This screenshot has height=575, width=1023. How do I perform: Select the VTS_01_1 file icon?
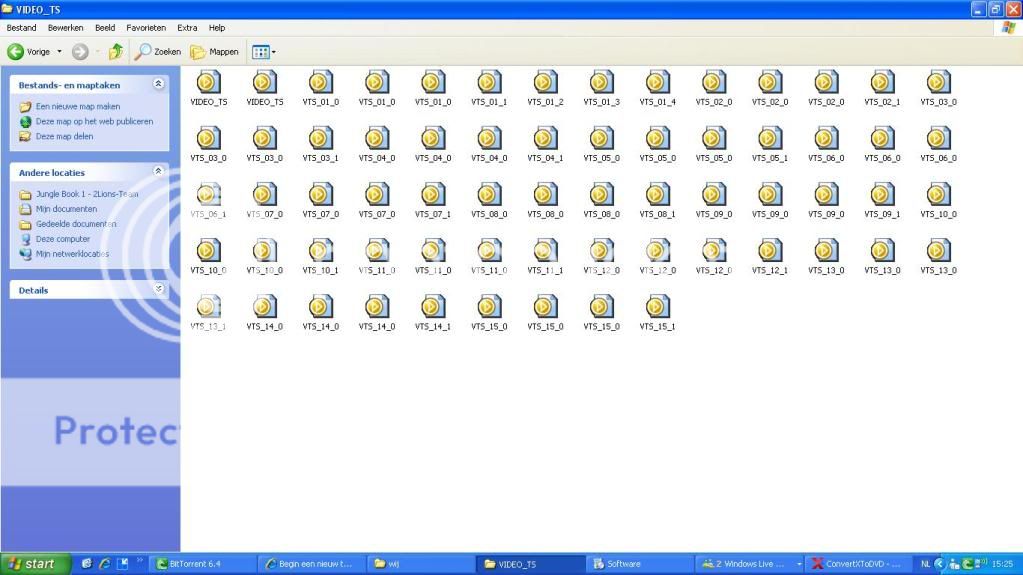coord(489,82)
